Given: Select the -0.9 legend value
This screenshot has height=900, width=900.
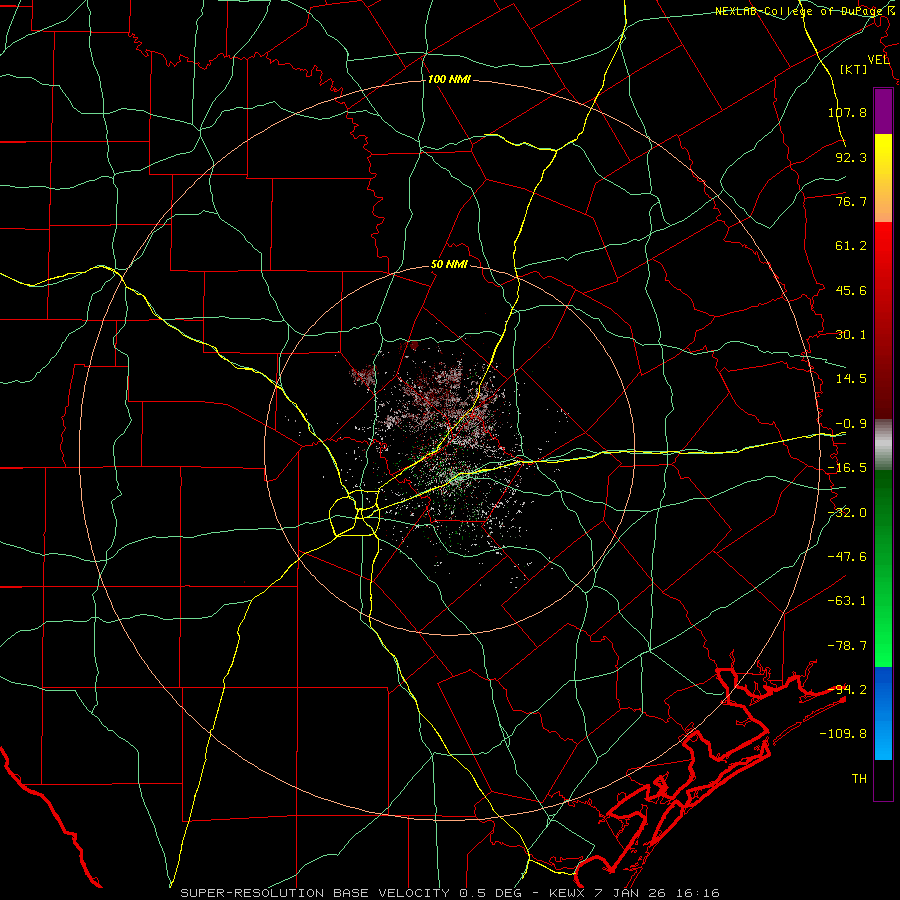Looking at the screenshot, I should coord(851,424).
